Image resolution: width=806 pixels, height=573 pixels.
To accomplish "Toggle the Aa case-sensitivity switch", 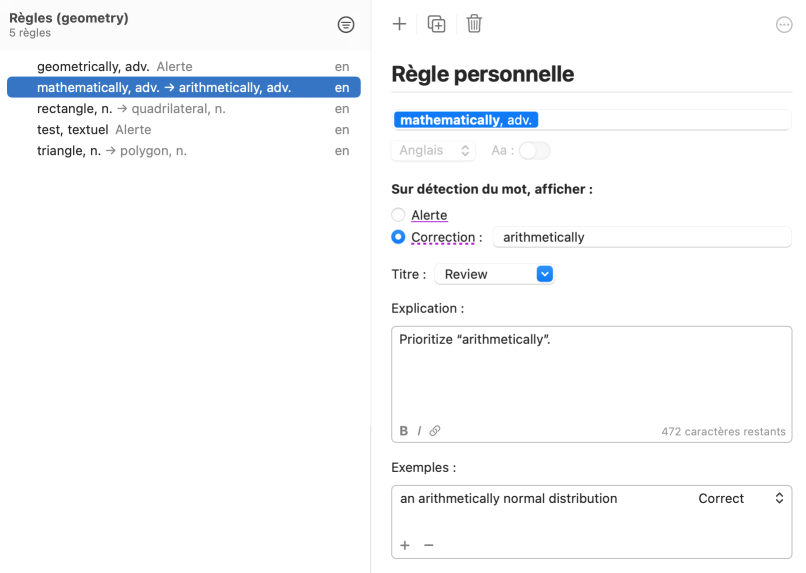I will pos(534,150).
